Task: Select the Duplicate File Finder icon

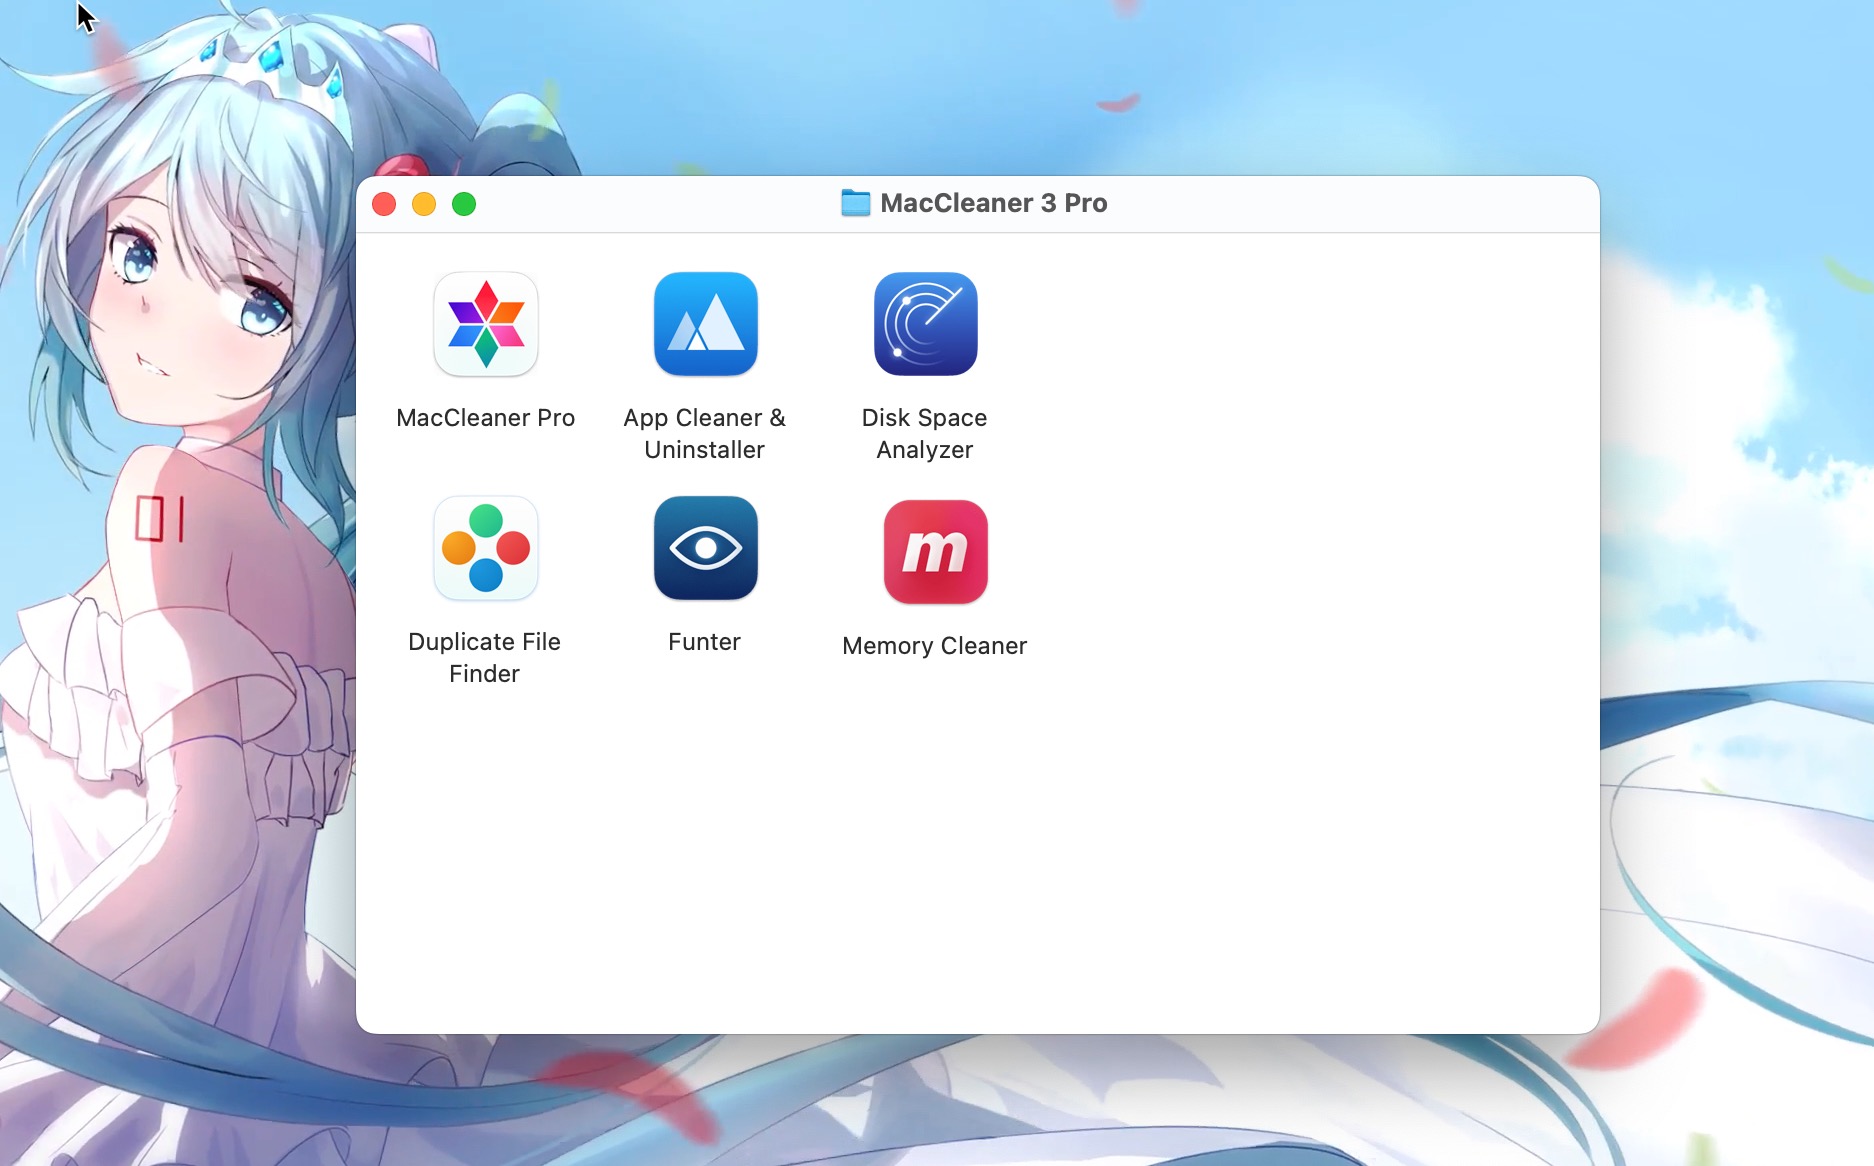Action: point(486,548)
